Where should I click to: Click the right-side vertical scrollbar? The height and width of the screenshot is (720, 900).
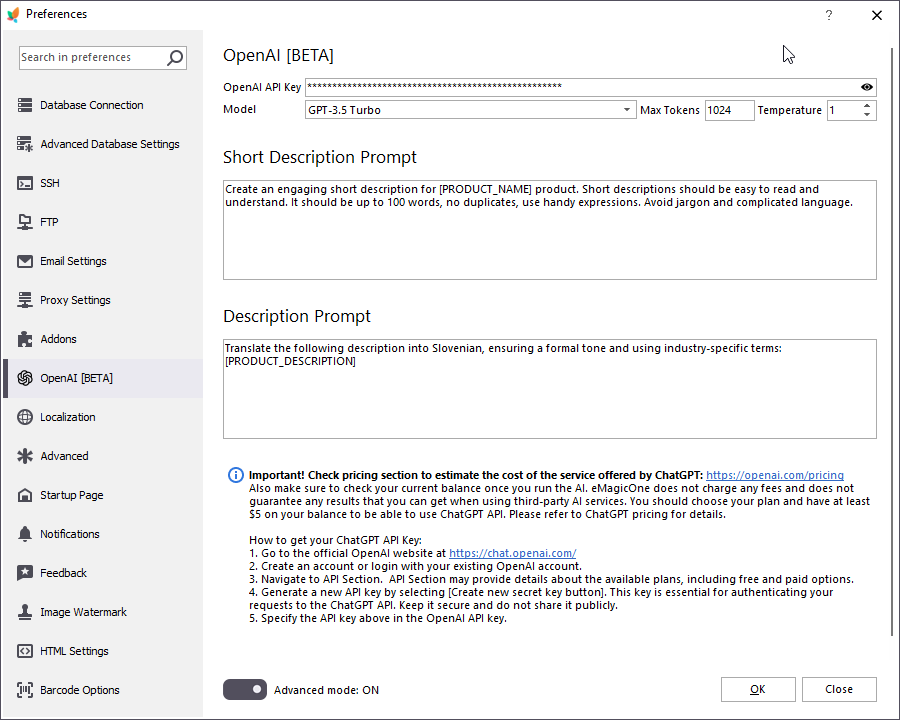[x=891, y=342]
